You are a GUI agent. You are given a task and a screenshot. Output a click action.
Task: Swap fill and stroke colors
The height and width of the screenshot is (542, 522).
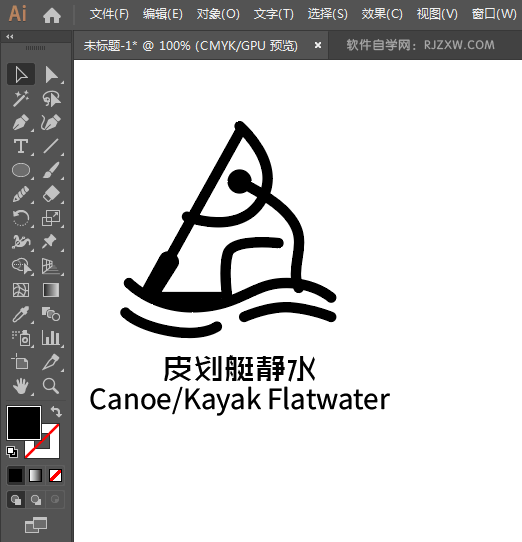coord(56,412)
